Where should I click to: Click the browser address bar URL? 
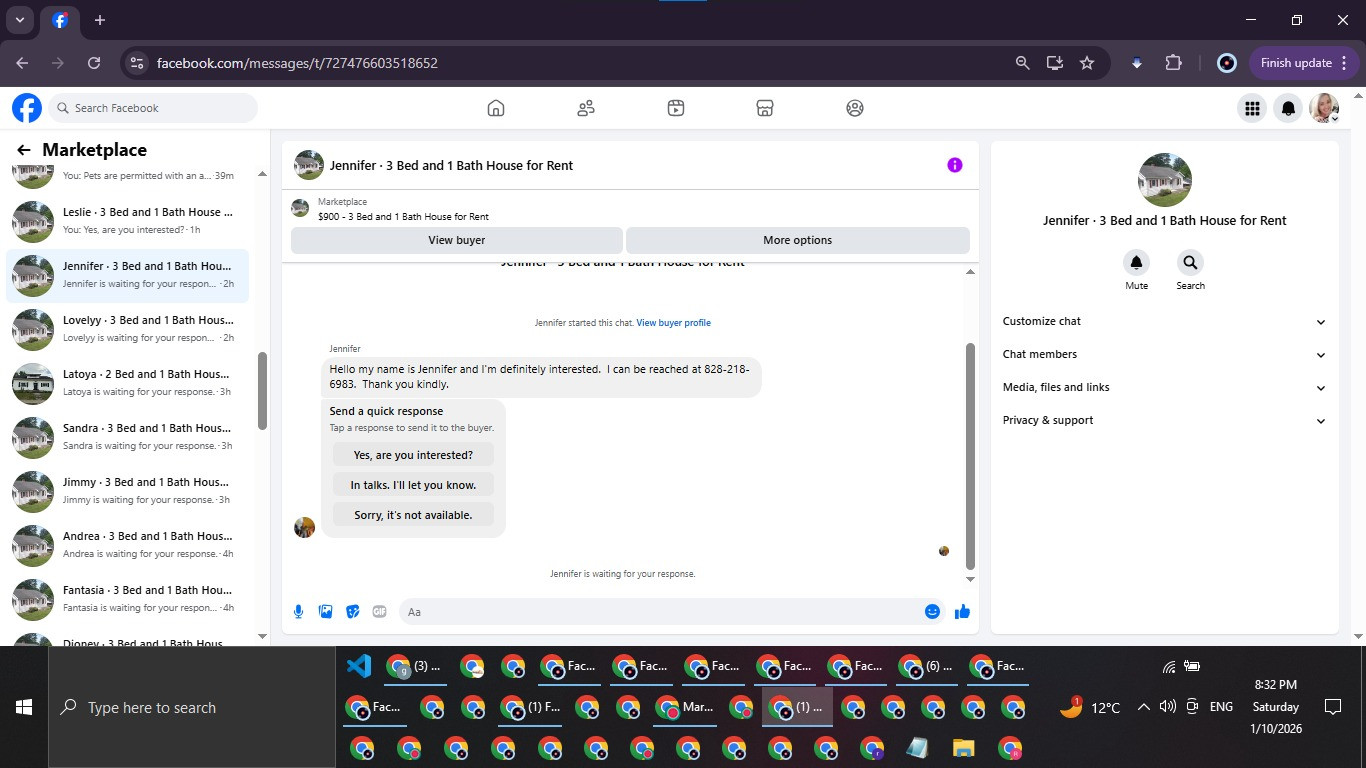tap(297, 63)
